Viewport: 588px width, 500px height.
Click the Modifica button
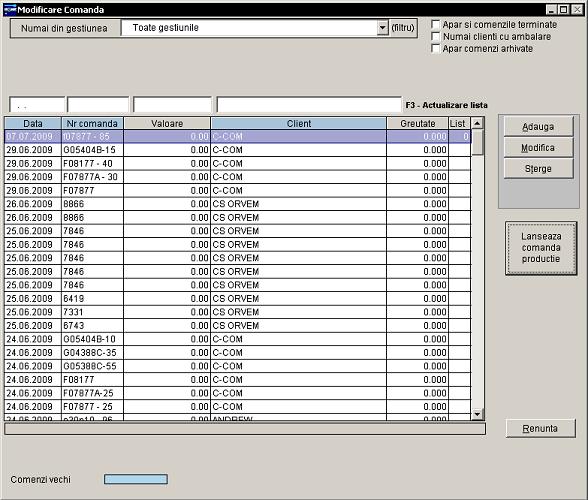tap(538, 148)
